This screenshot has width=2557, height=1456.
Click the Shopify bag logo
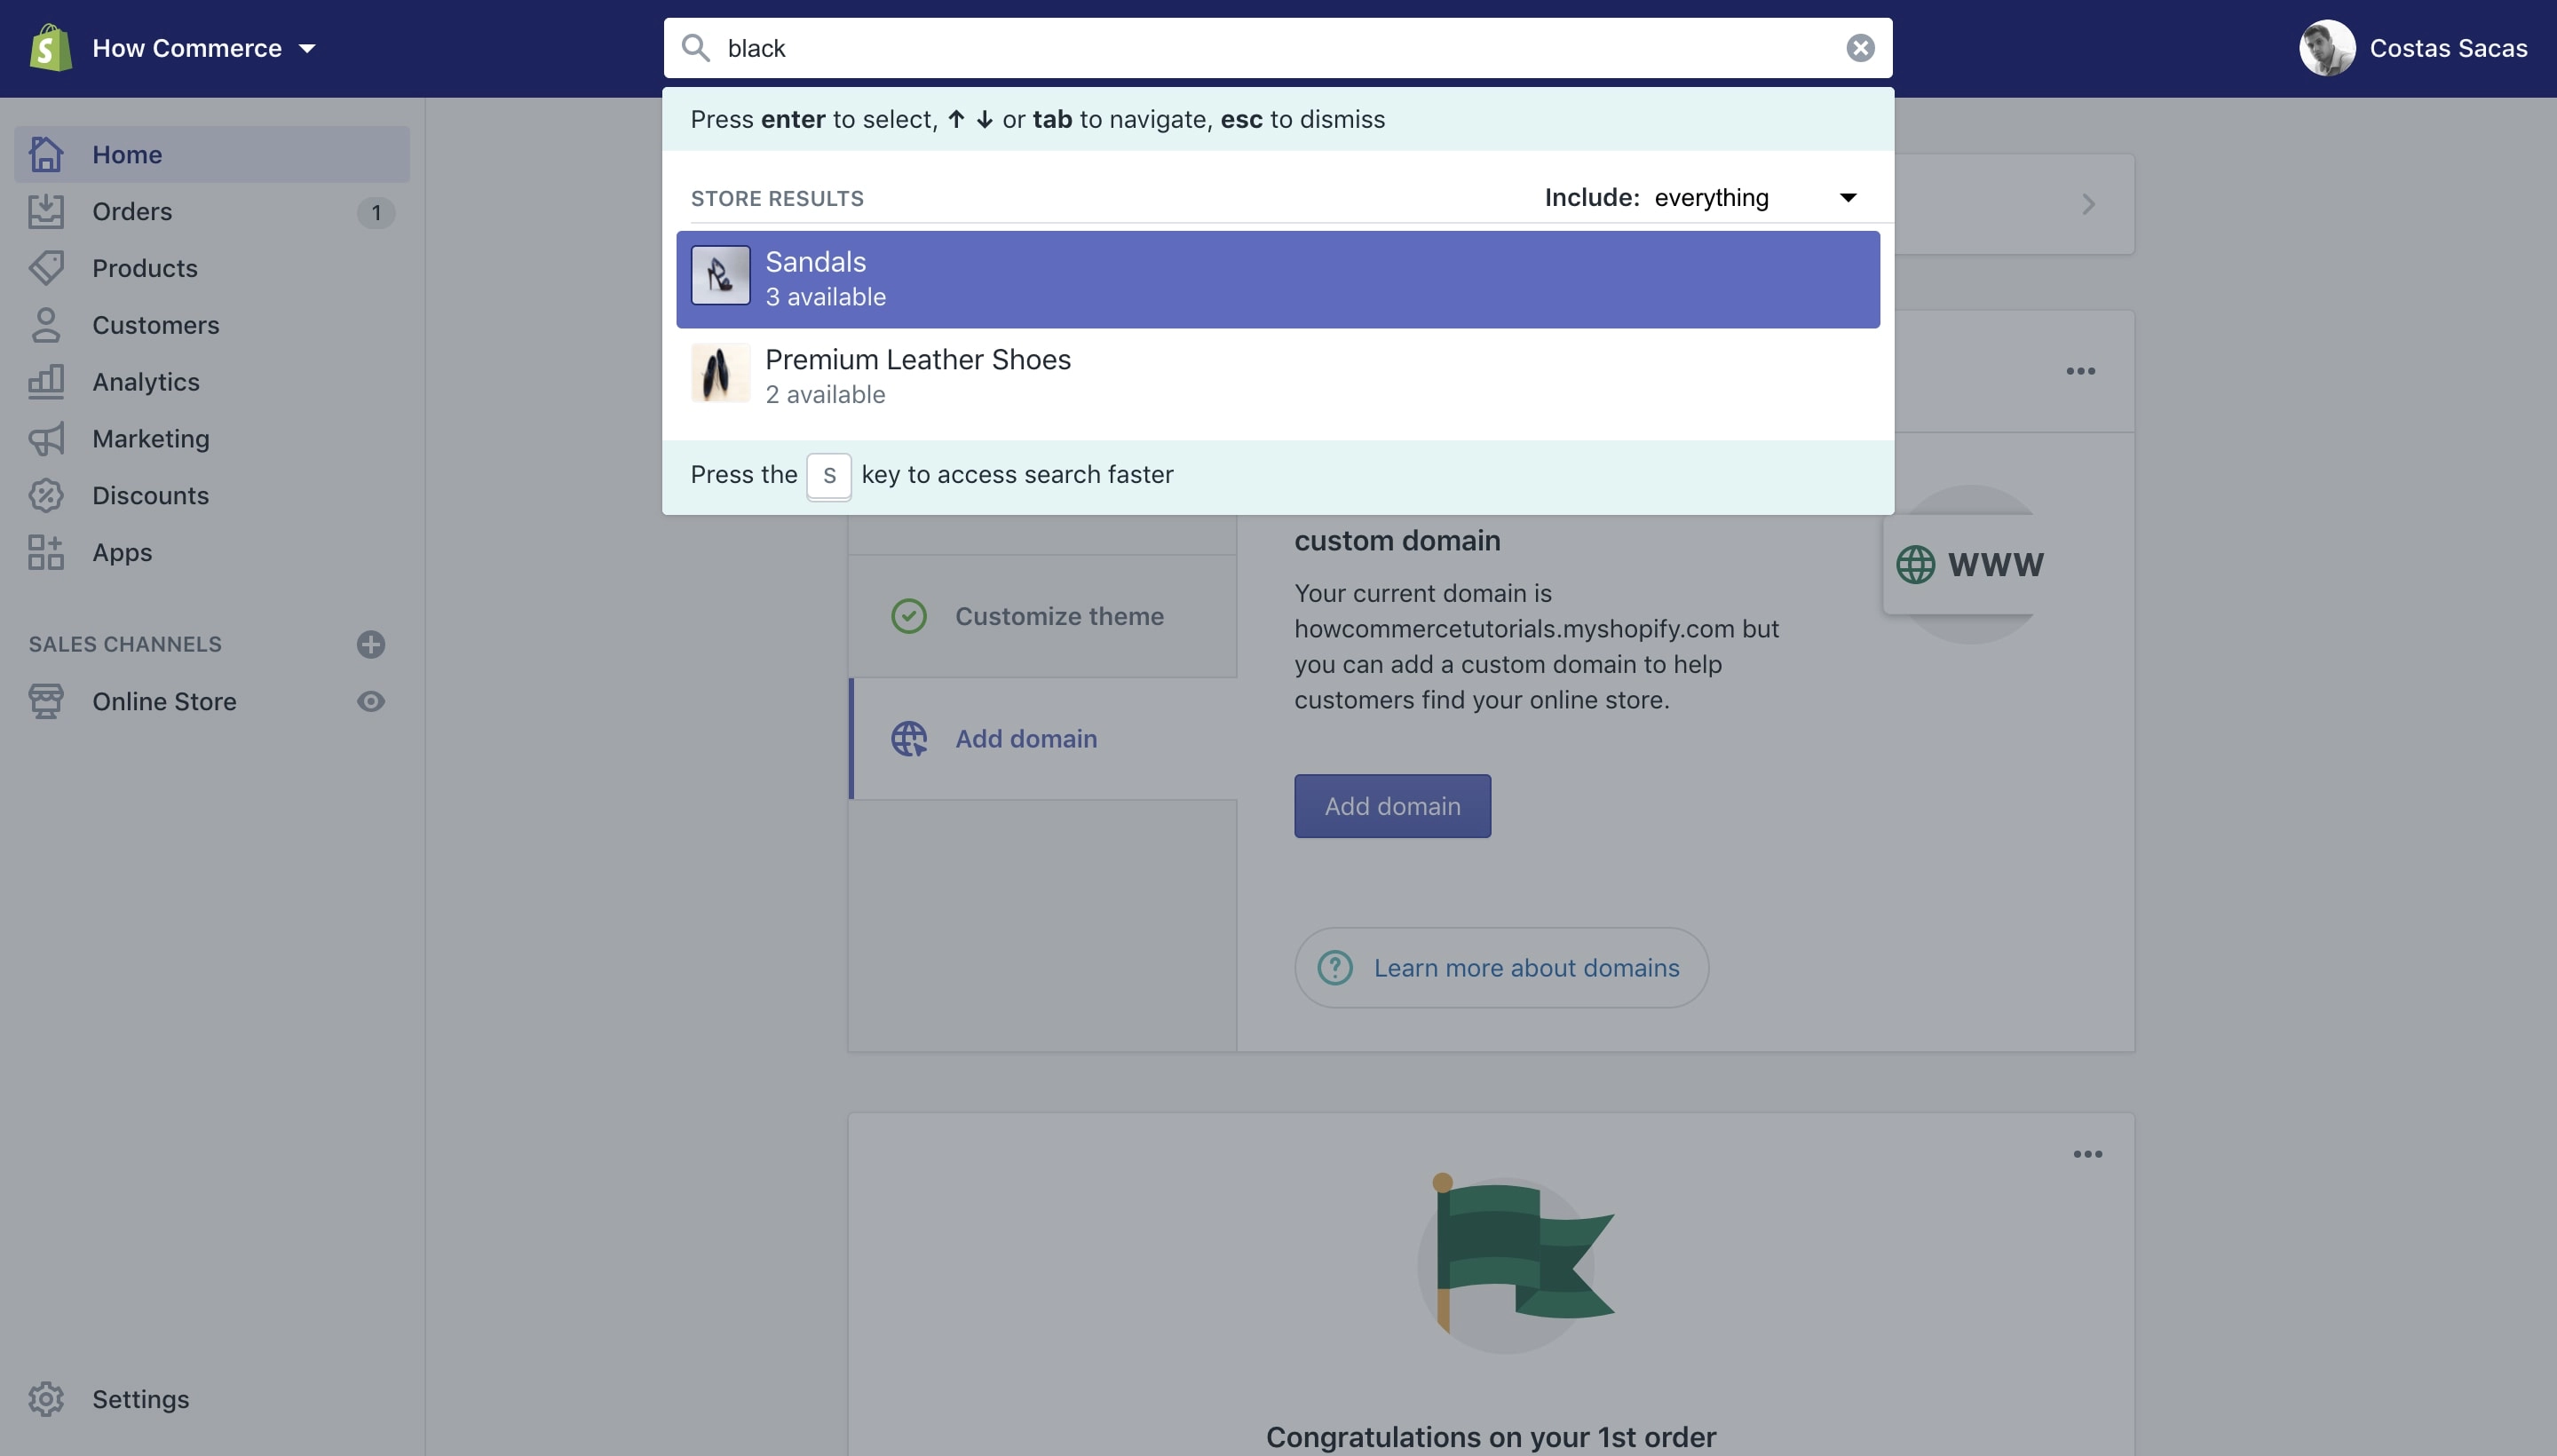tap(50, 48)
